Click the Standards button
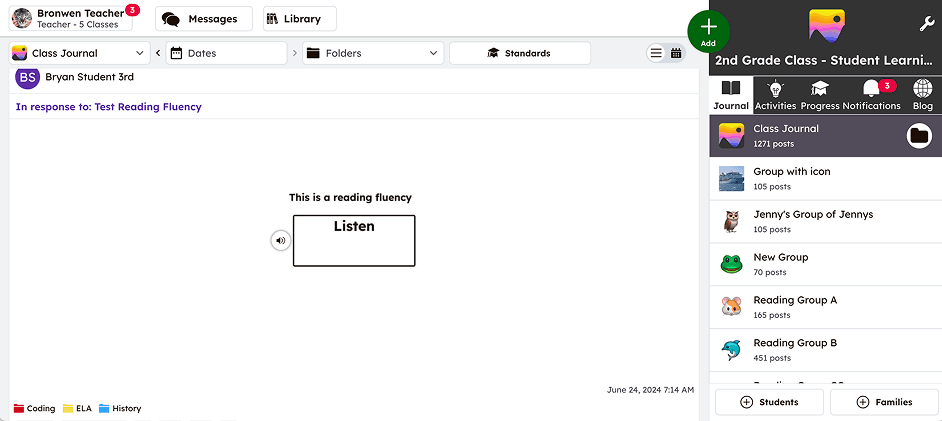Image resolution: width=942 pixels, height=421 pixels. (518, 53)
